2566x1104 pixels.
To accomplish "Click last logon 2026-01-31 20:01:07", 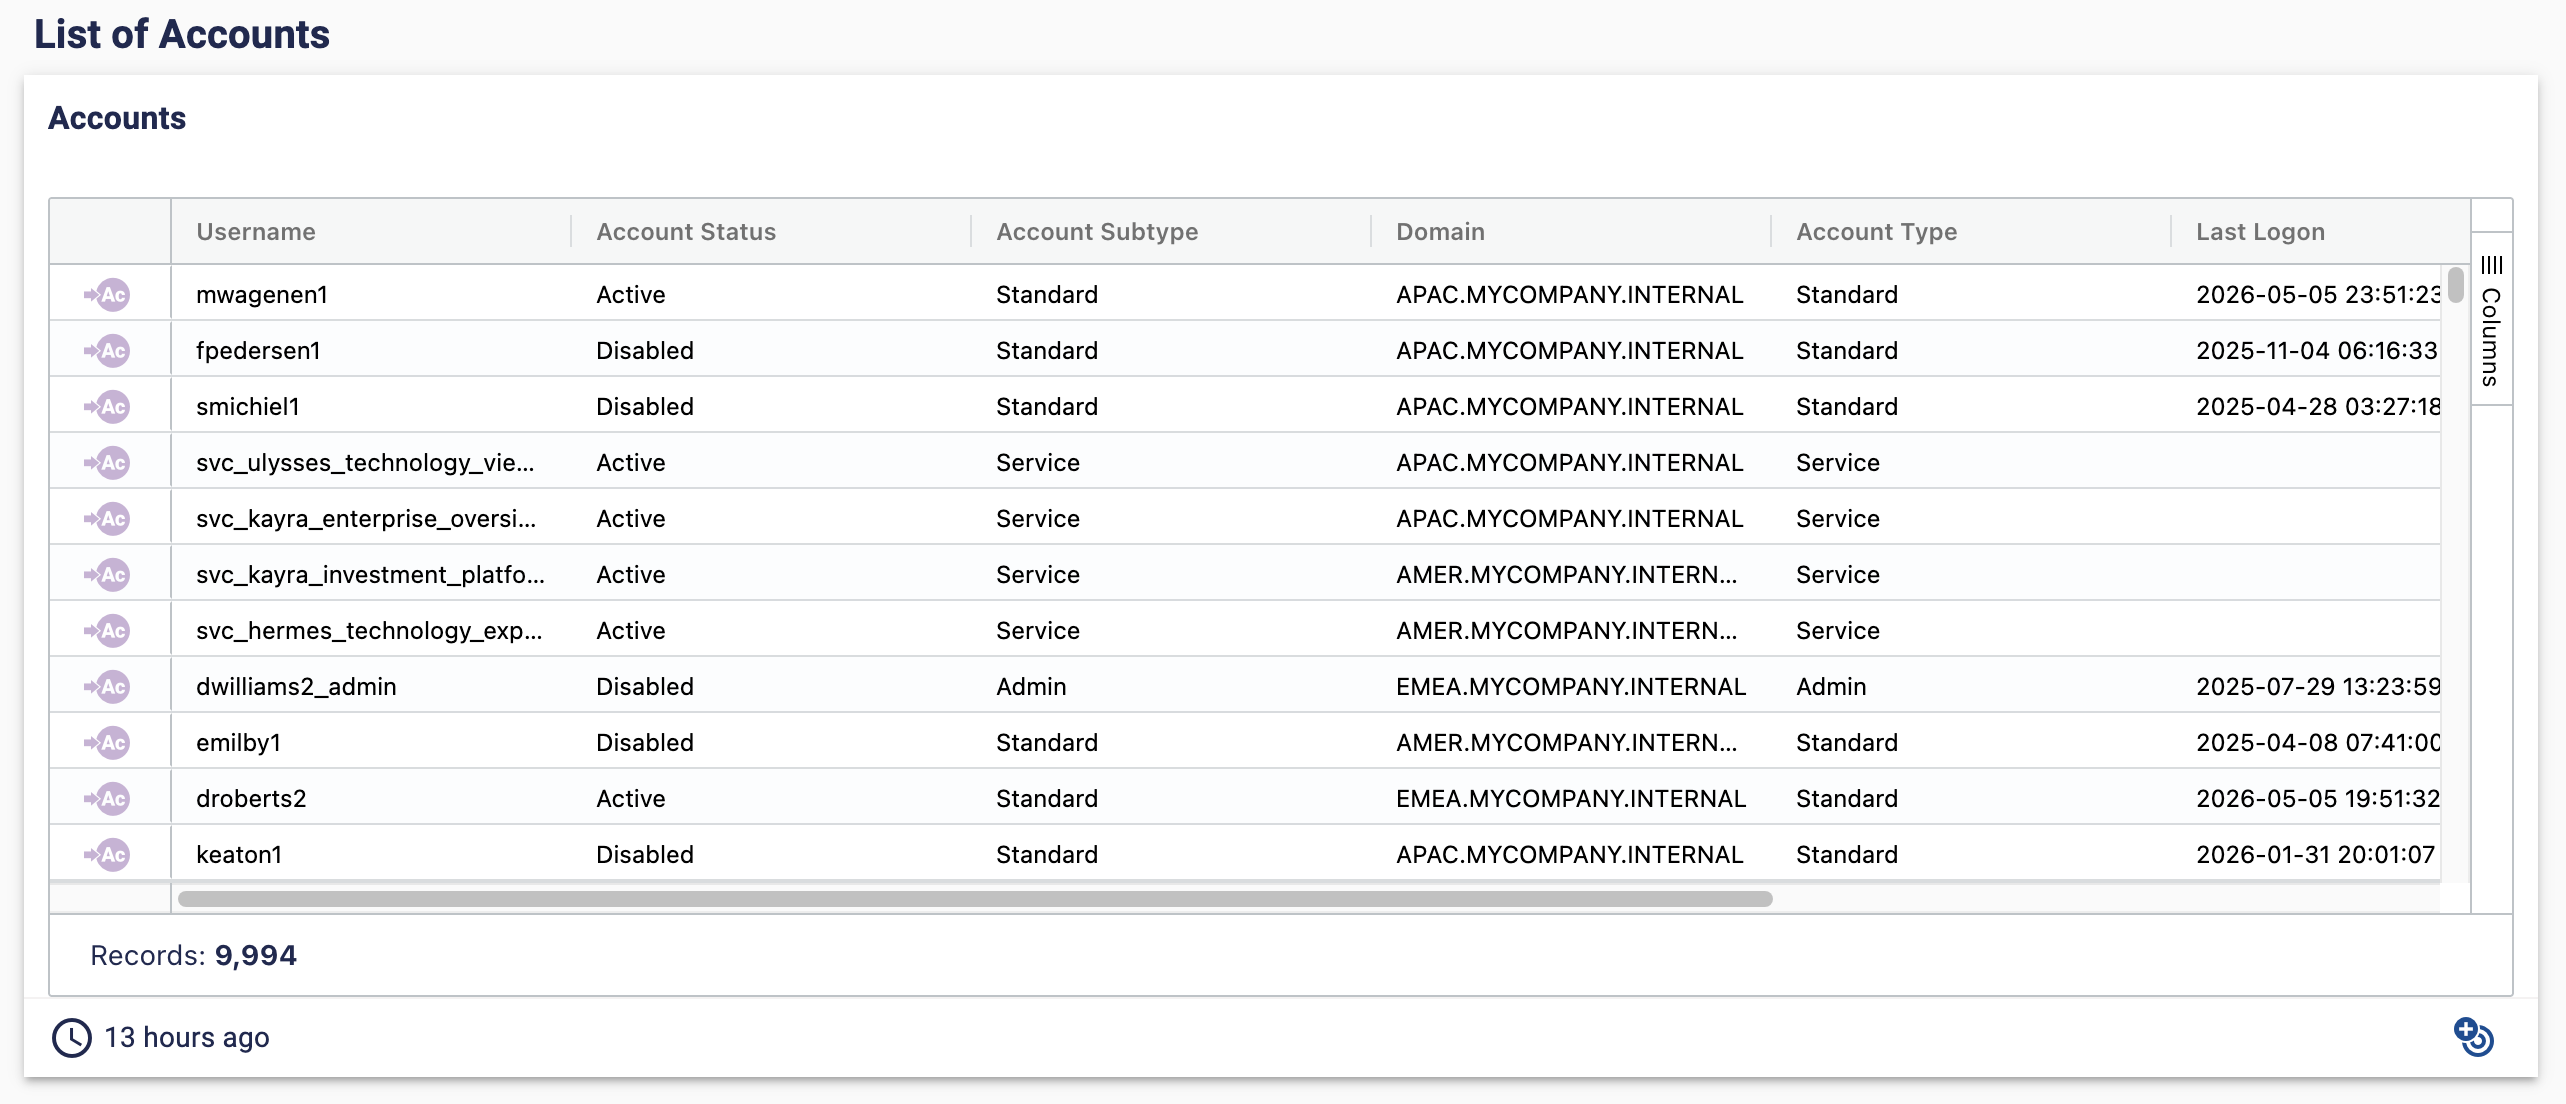I will [x=2315, y=855].
